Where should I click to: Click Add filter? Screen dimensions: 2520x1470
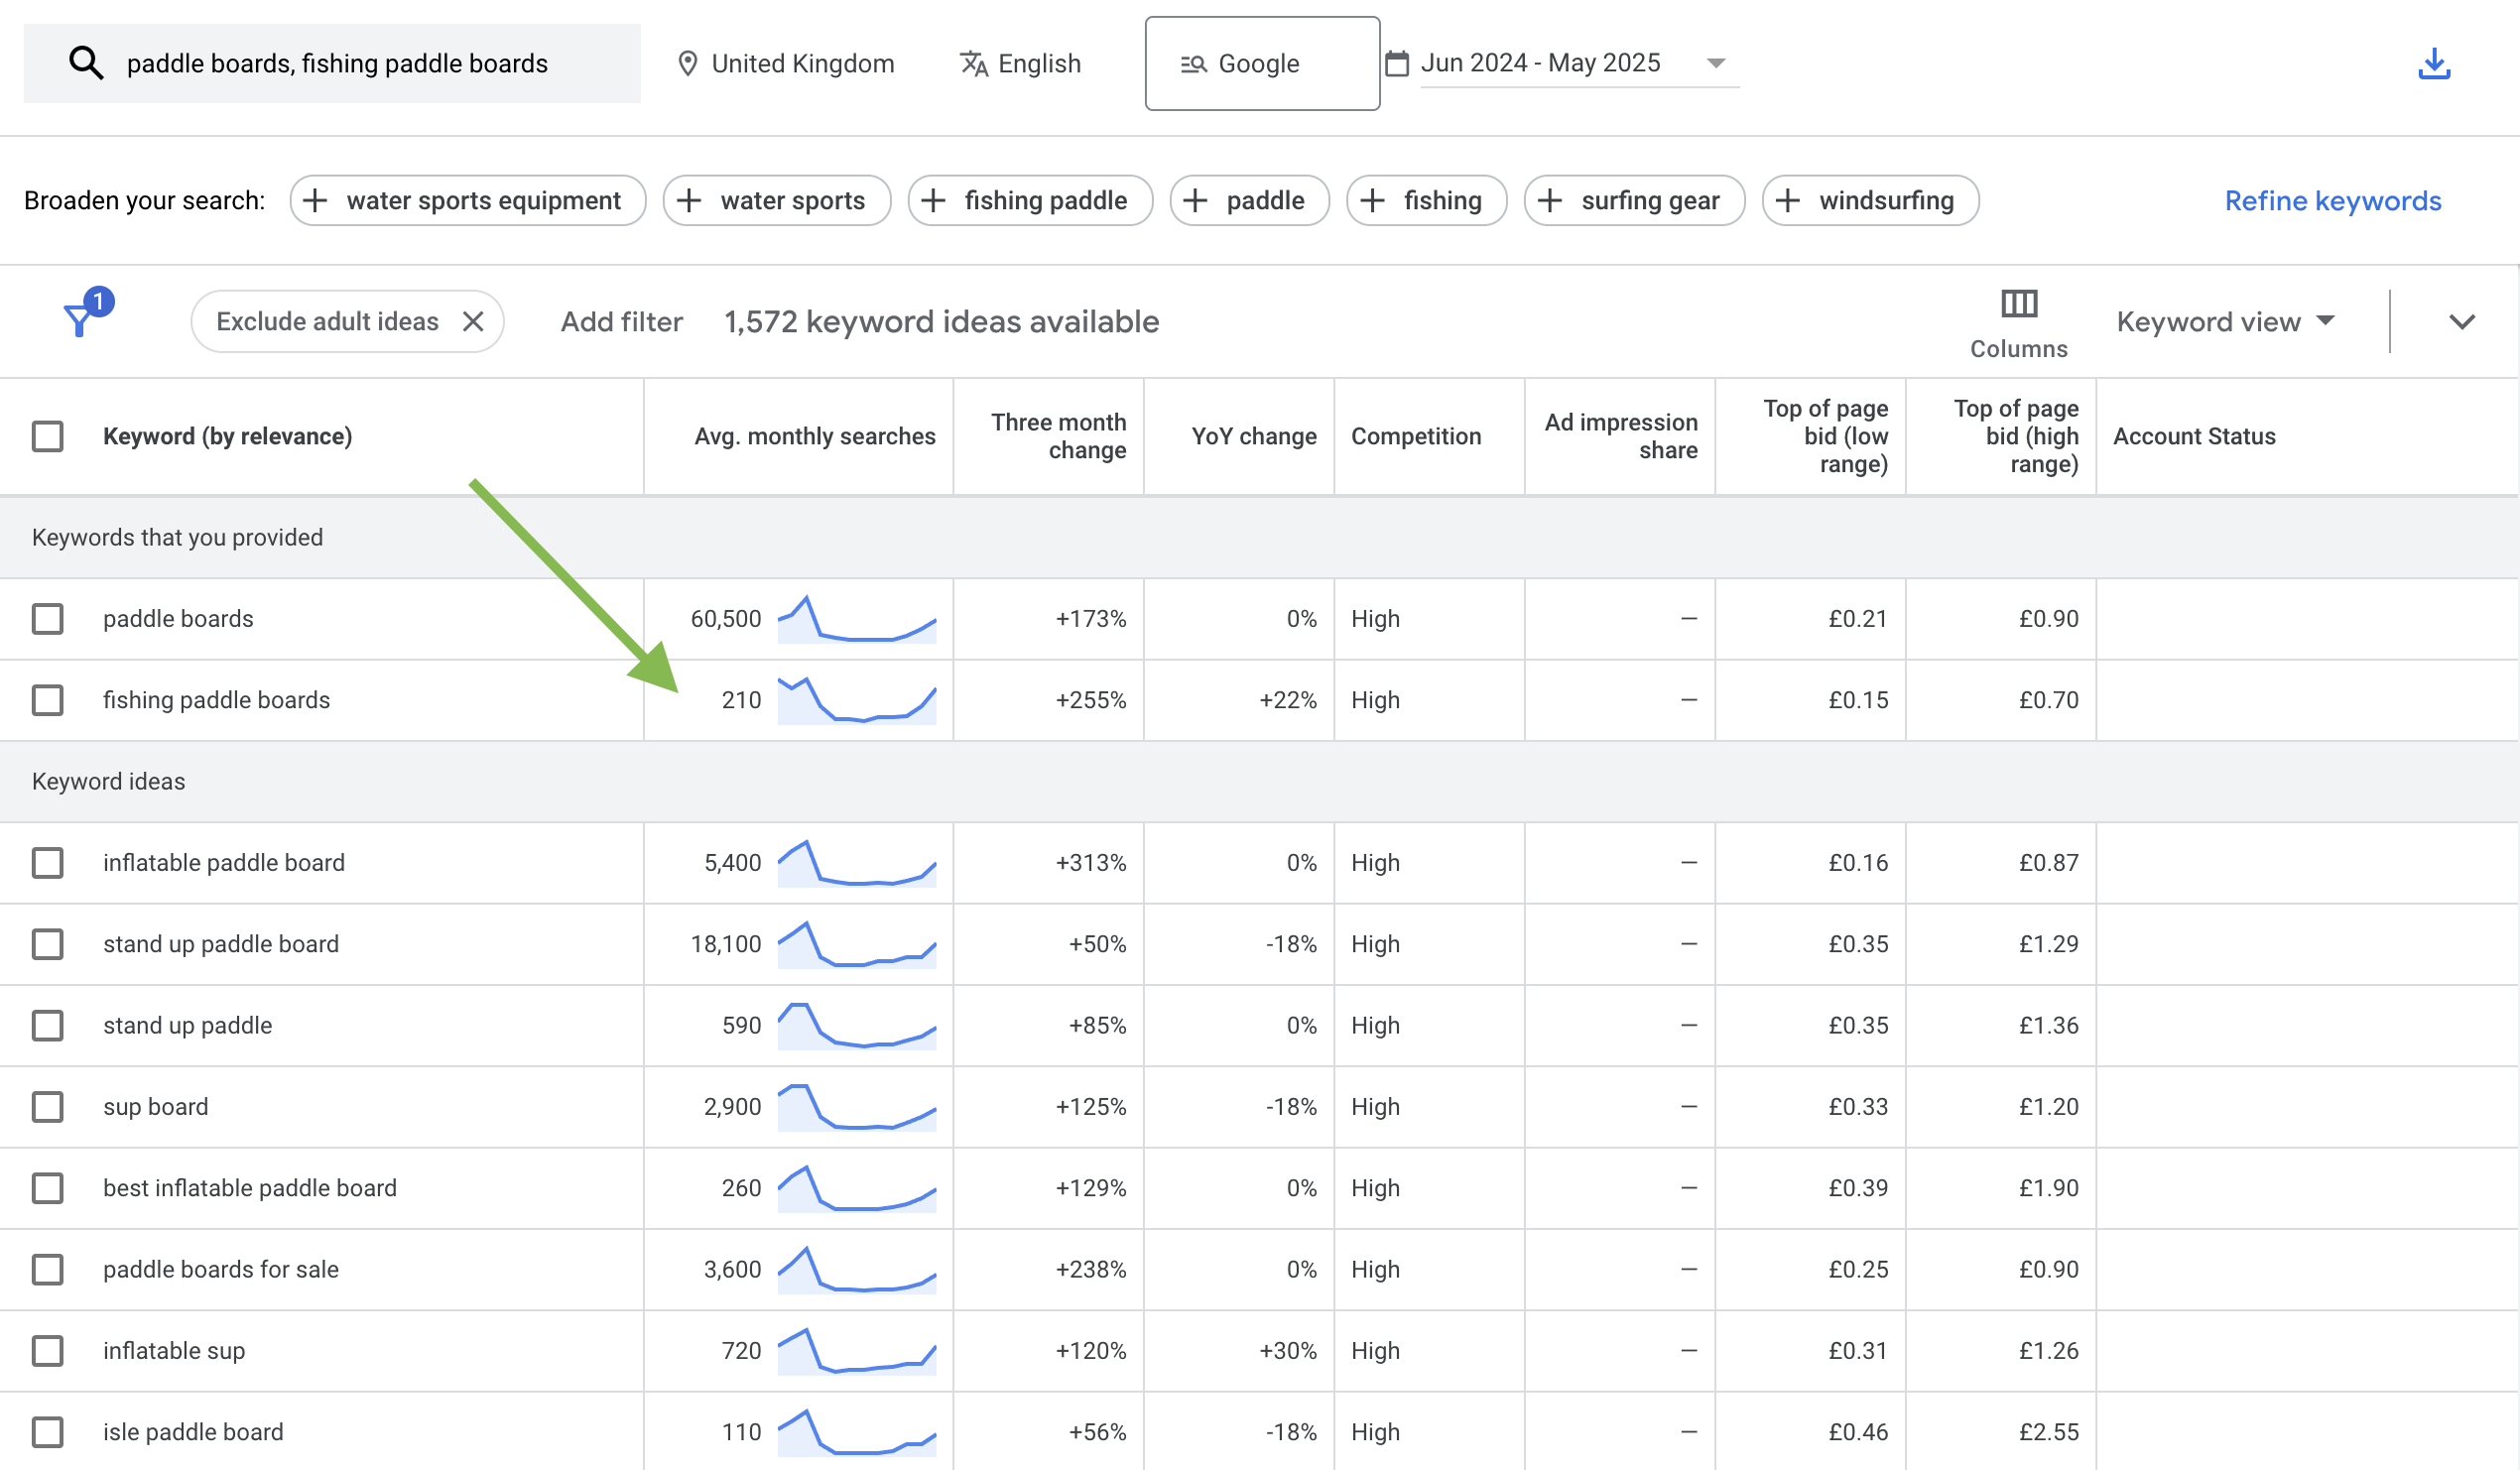(x=621, y=321)
